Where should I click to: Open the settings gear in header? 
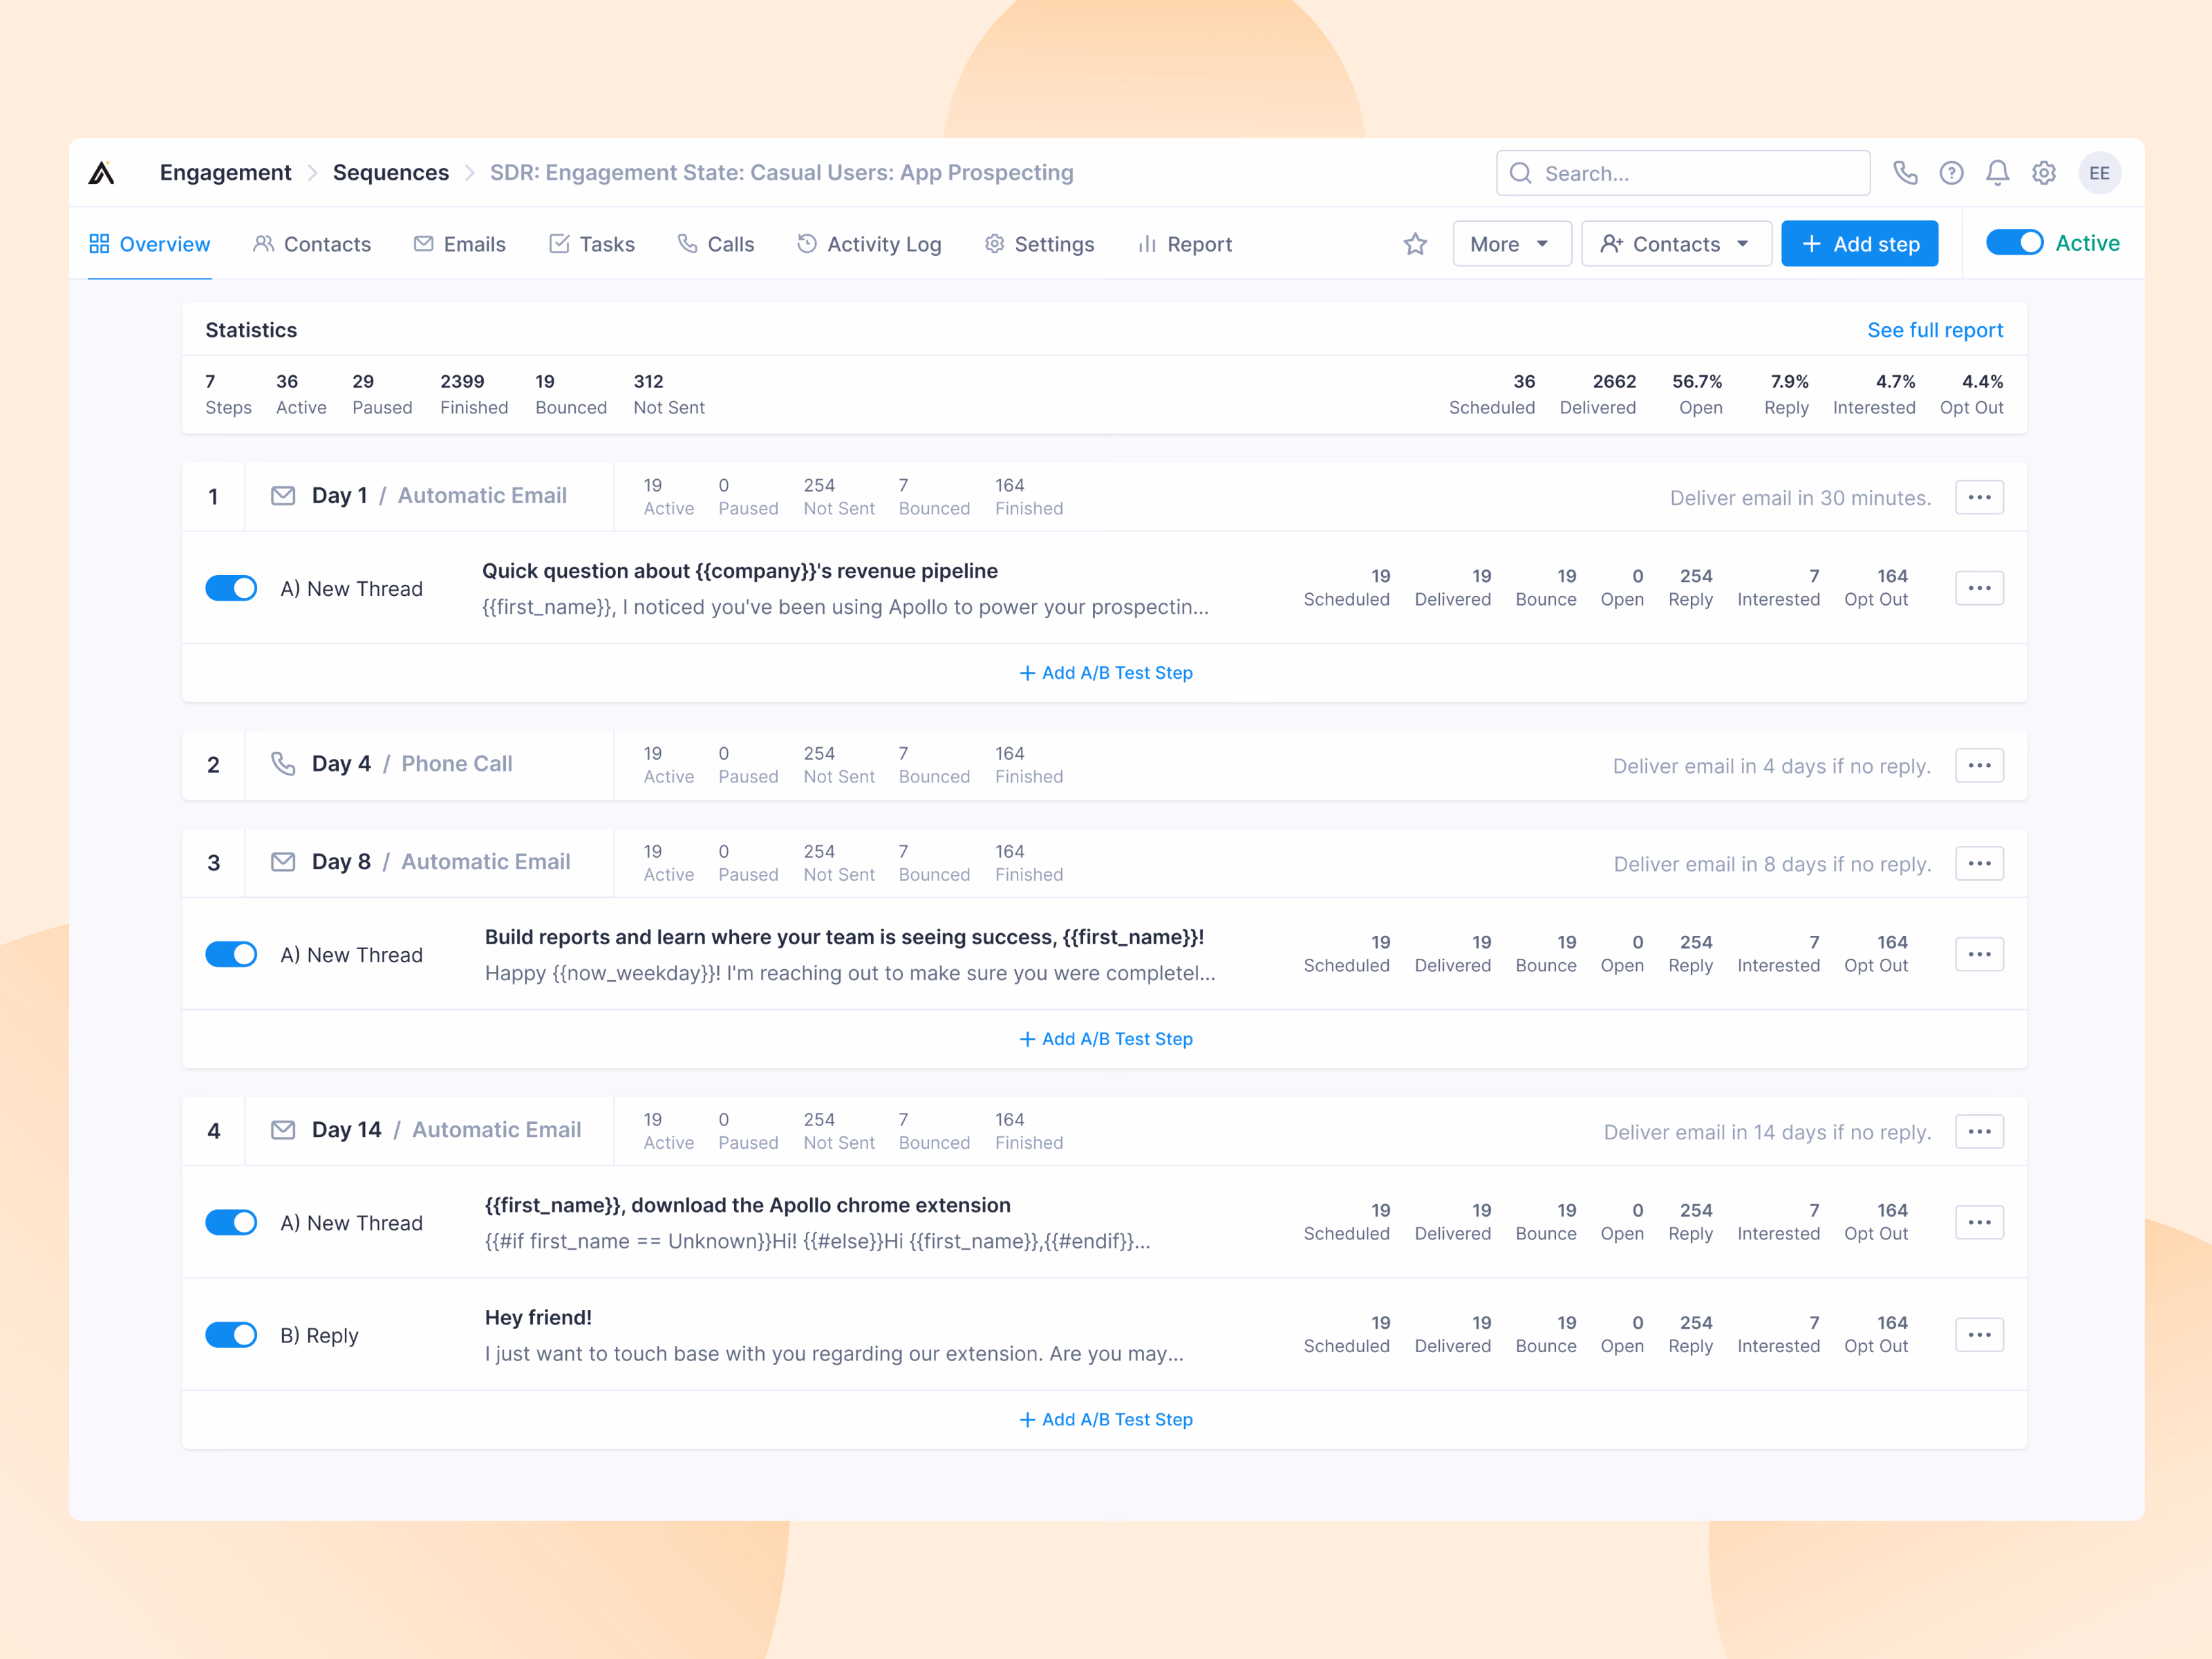(x=2044, y=173)
